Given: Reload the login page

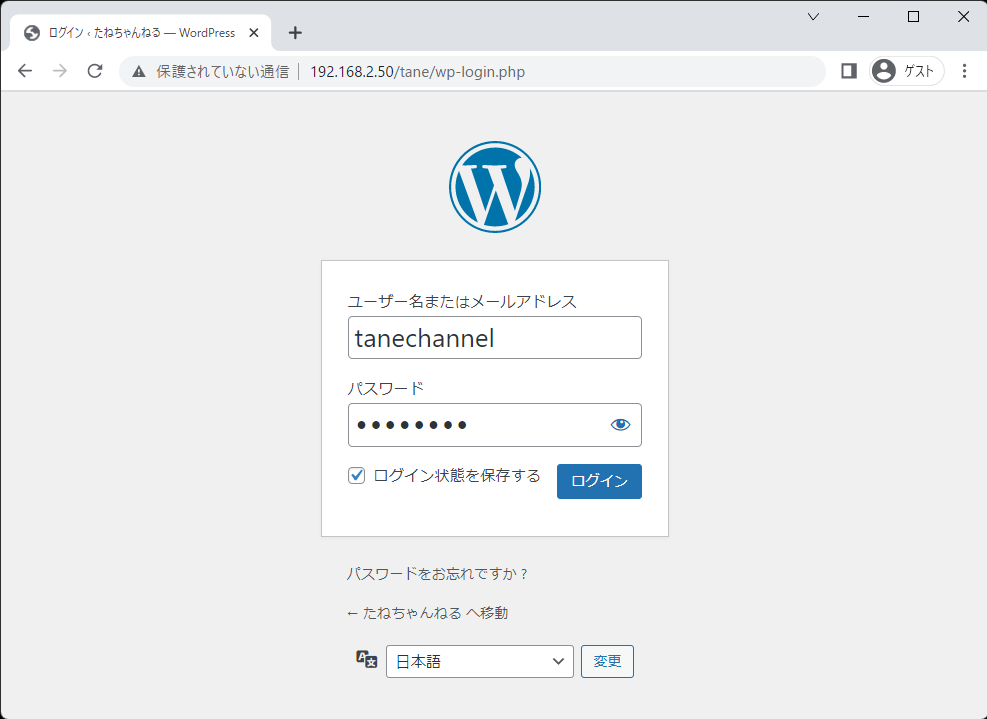Looking at the screenshot, I should 95,71.
